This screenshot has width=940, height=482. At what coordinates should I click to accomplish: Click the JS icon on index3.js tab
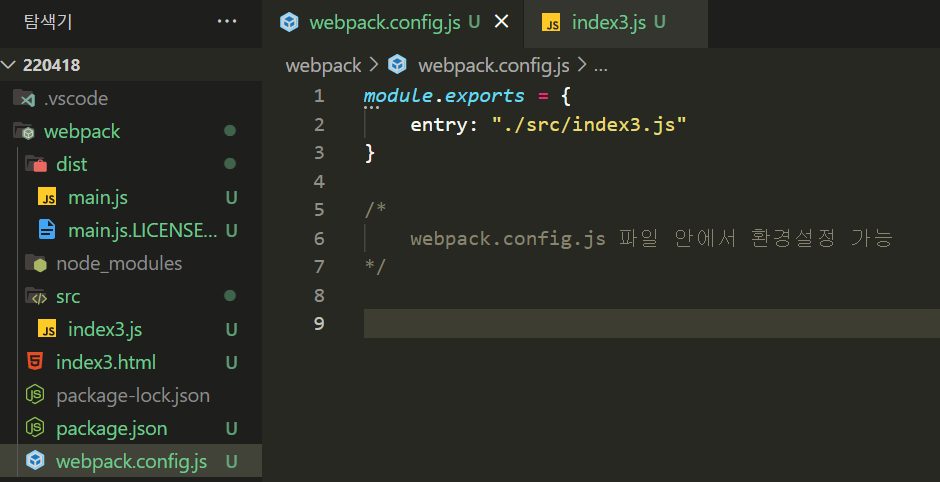551,23
